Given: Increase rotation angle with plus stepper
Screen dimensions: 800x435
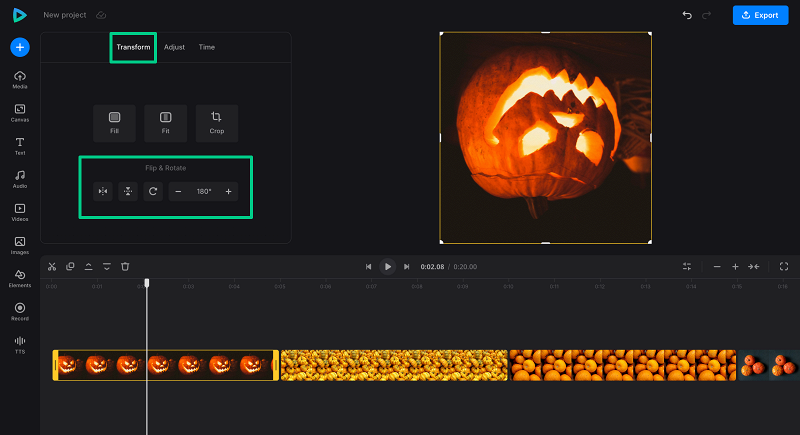Looking at the screenshot, I should tap(228, 191).
